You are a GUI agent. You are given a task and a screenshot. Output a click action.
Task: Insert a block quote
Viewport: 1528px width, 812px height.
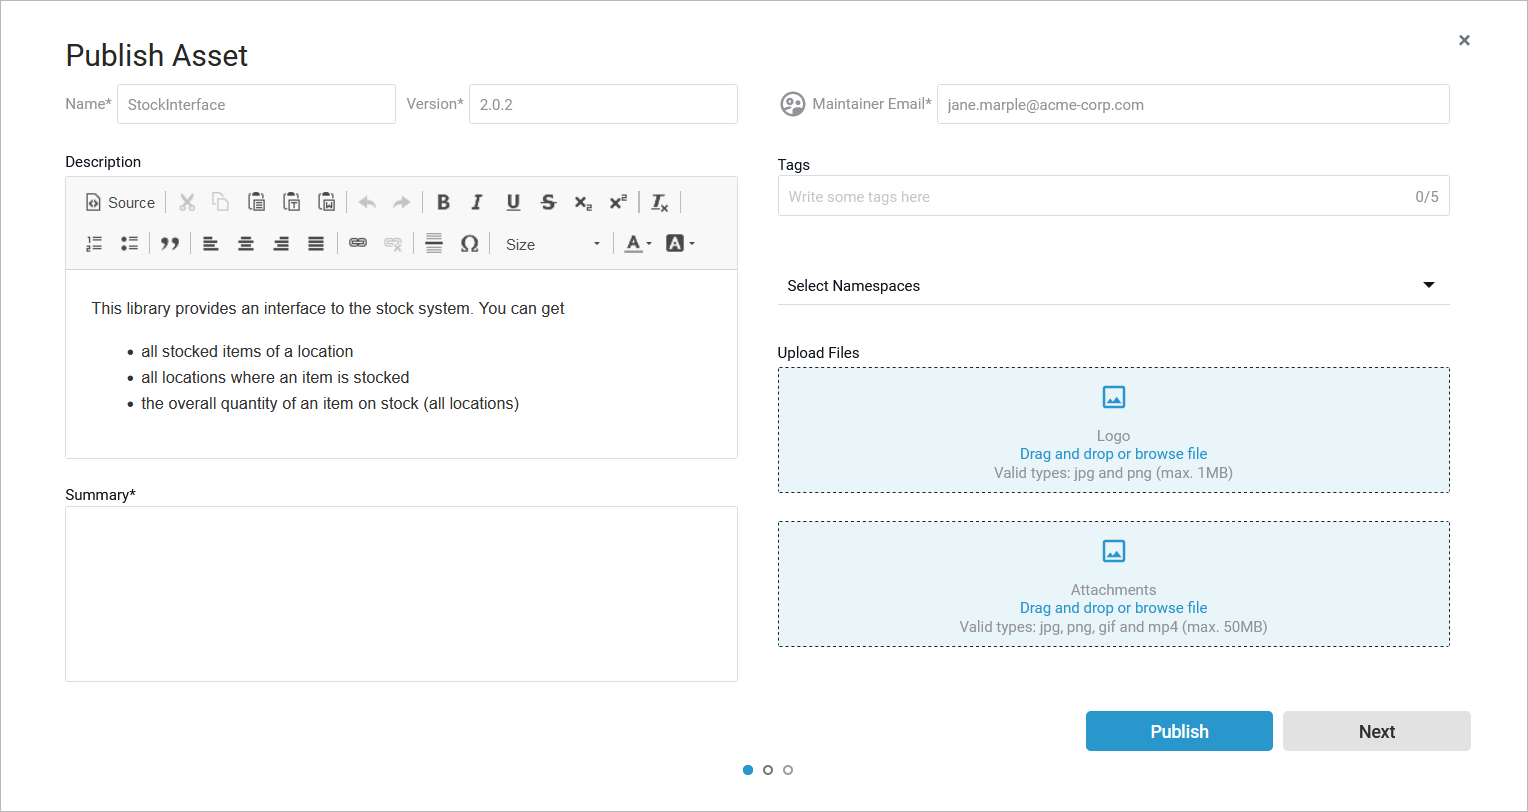click(170, 244)
